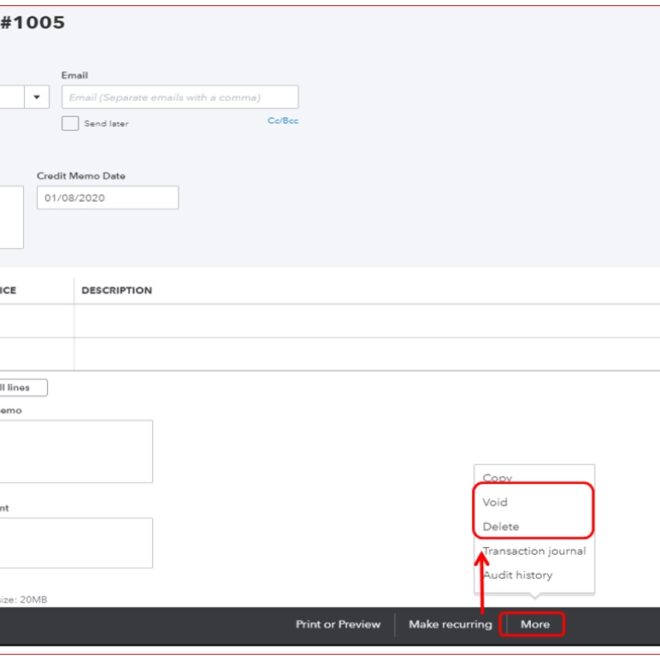Click the Cc/Bcc link
The width and height of the screenshot is (660, 660).
coord(282,121)
